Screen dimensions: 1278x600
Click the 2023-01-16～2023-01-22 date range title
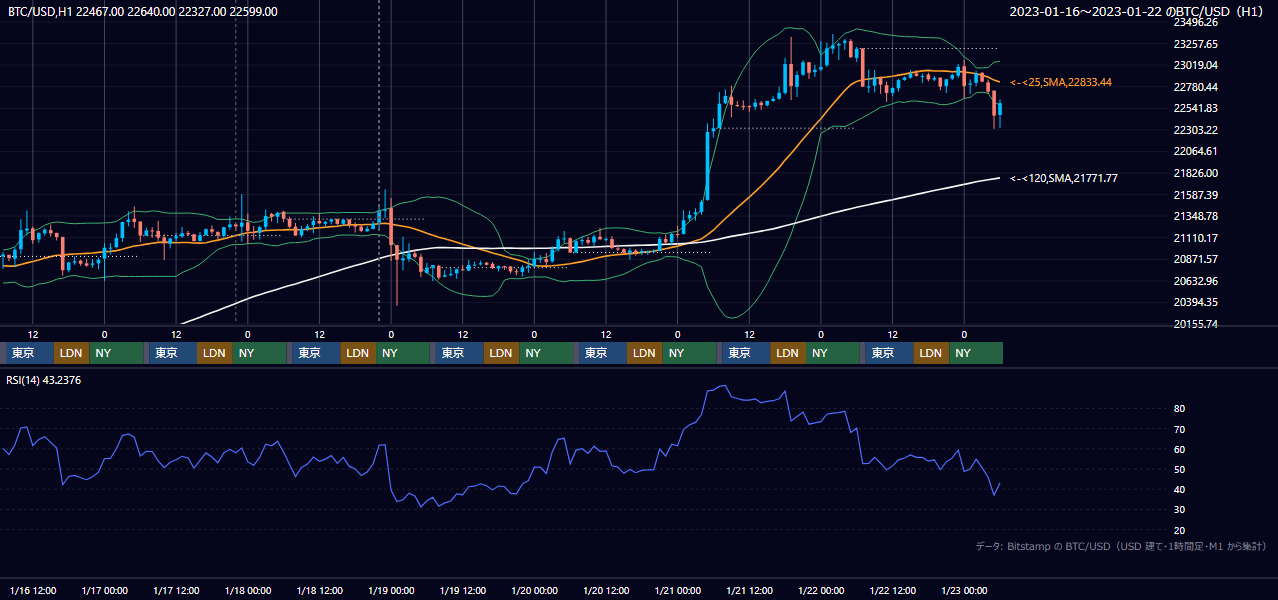tap(1138, 11)
